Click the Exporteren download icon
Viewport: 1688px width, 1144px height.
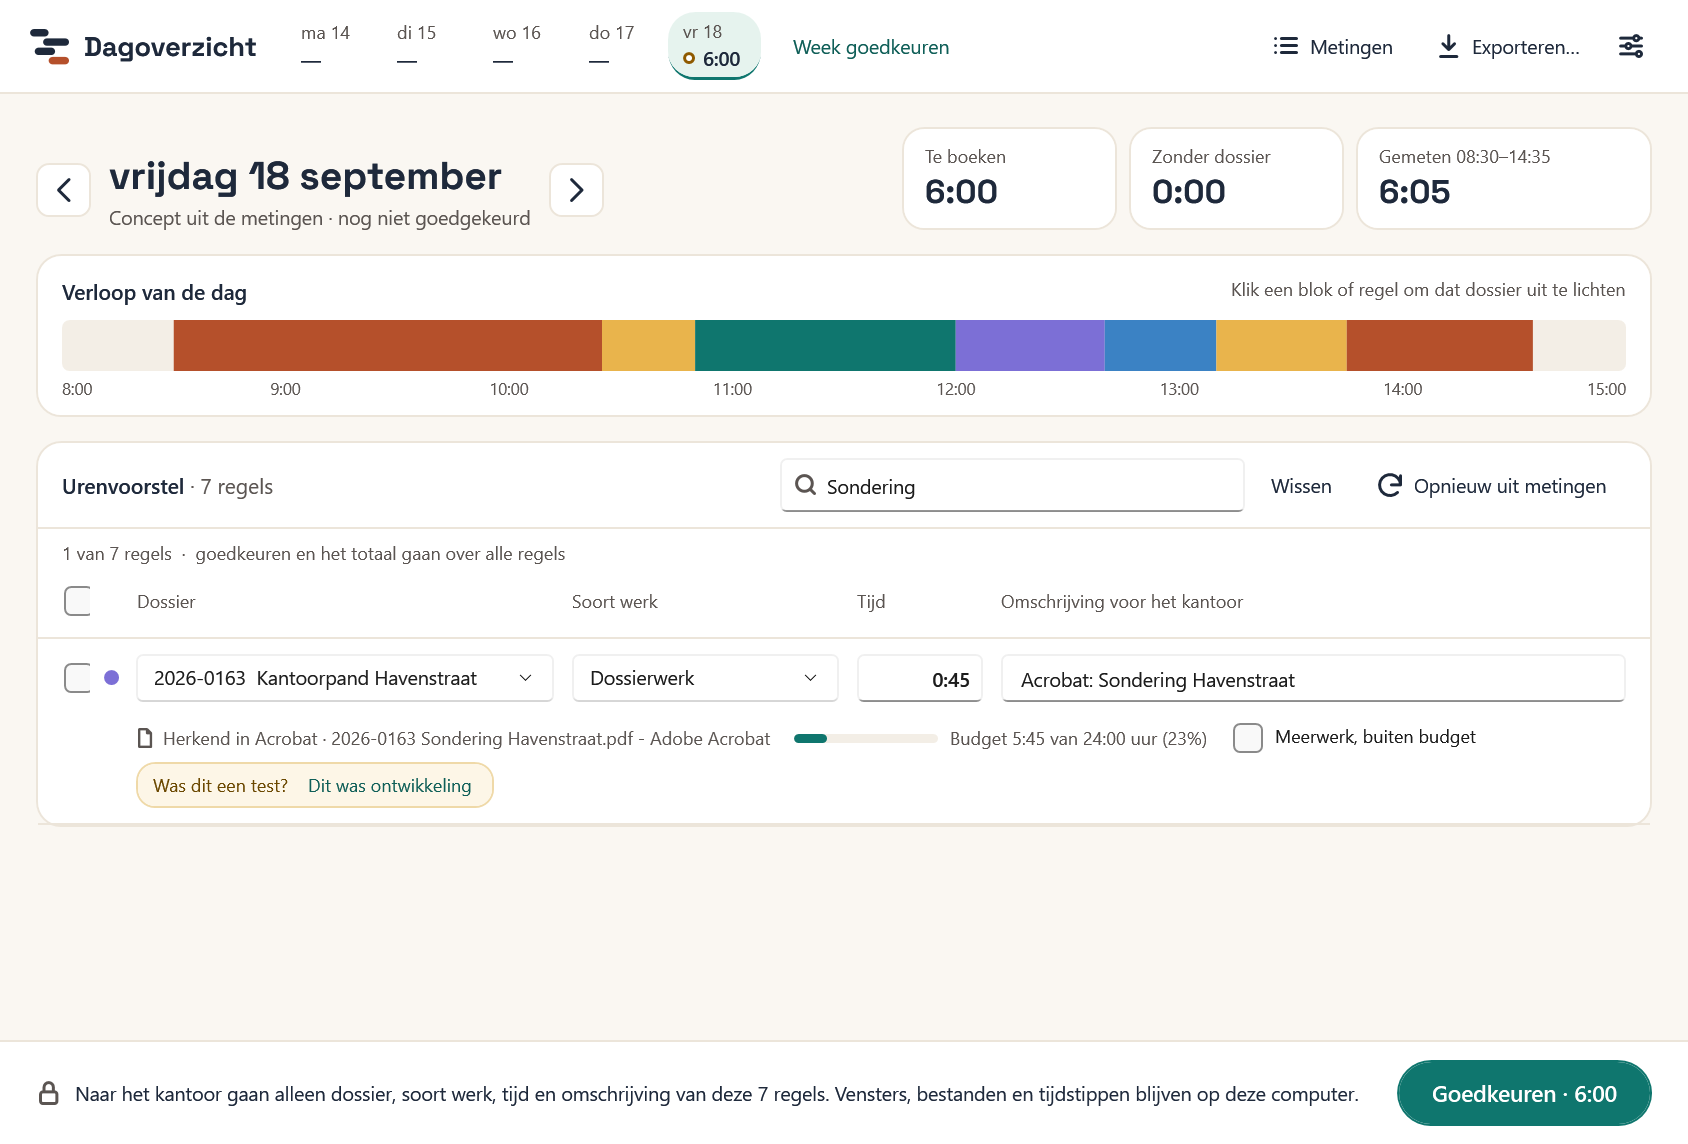[1448, 46]
